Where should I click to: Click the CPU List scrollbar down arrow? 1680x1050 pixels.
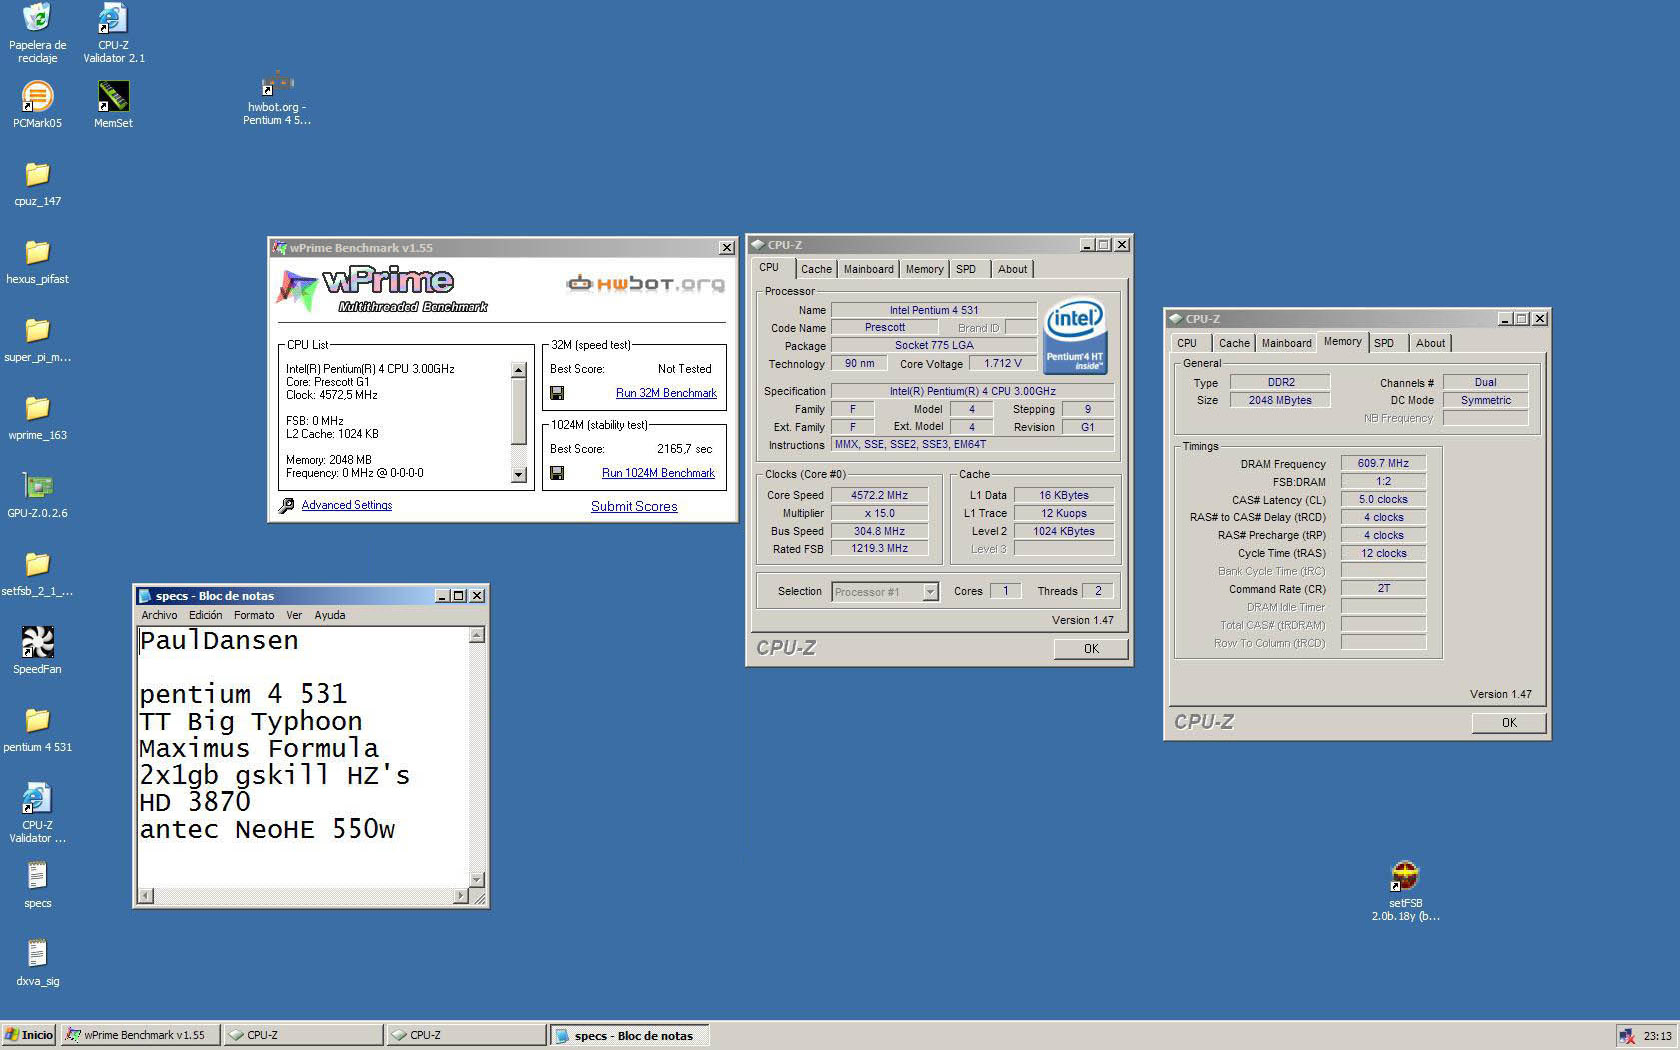point(518,475)
